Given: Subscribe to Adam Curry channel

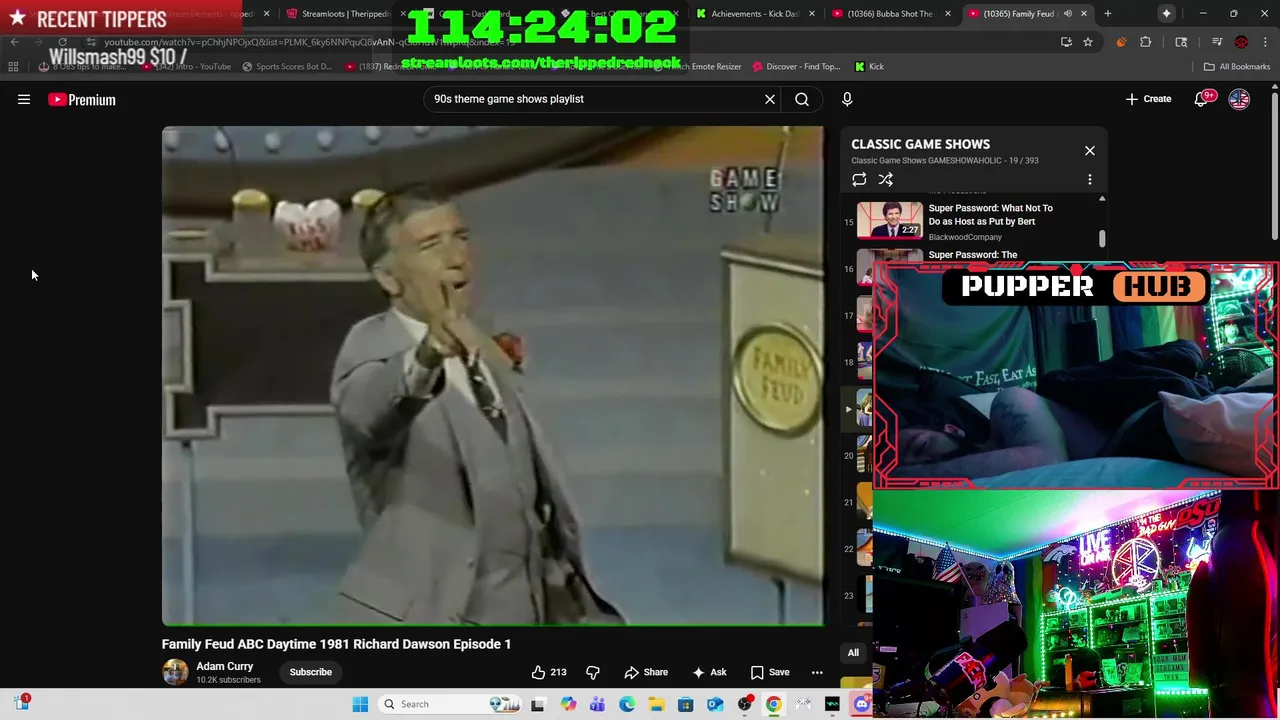Looking at the screenshot, I should pyautogui.click(x=311, y=672).
